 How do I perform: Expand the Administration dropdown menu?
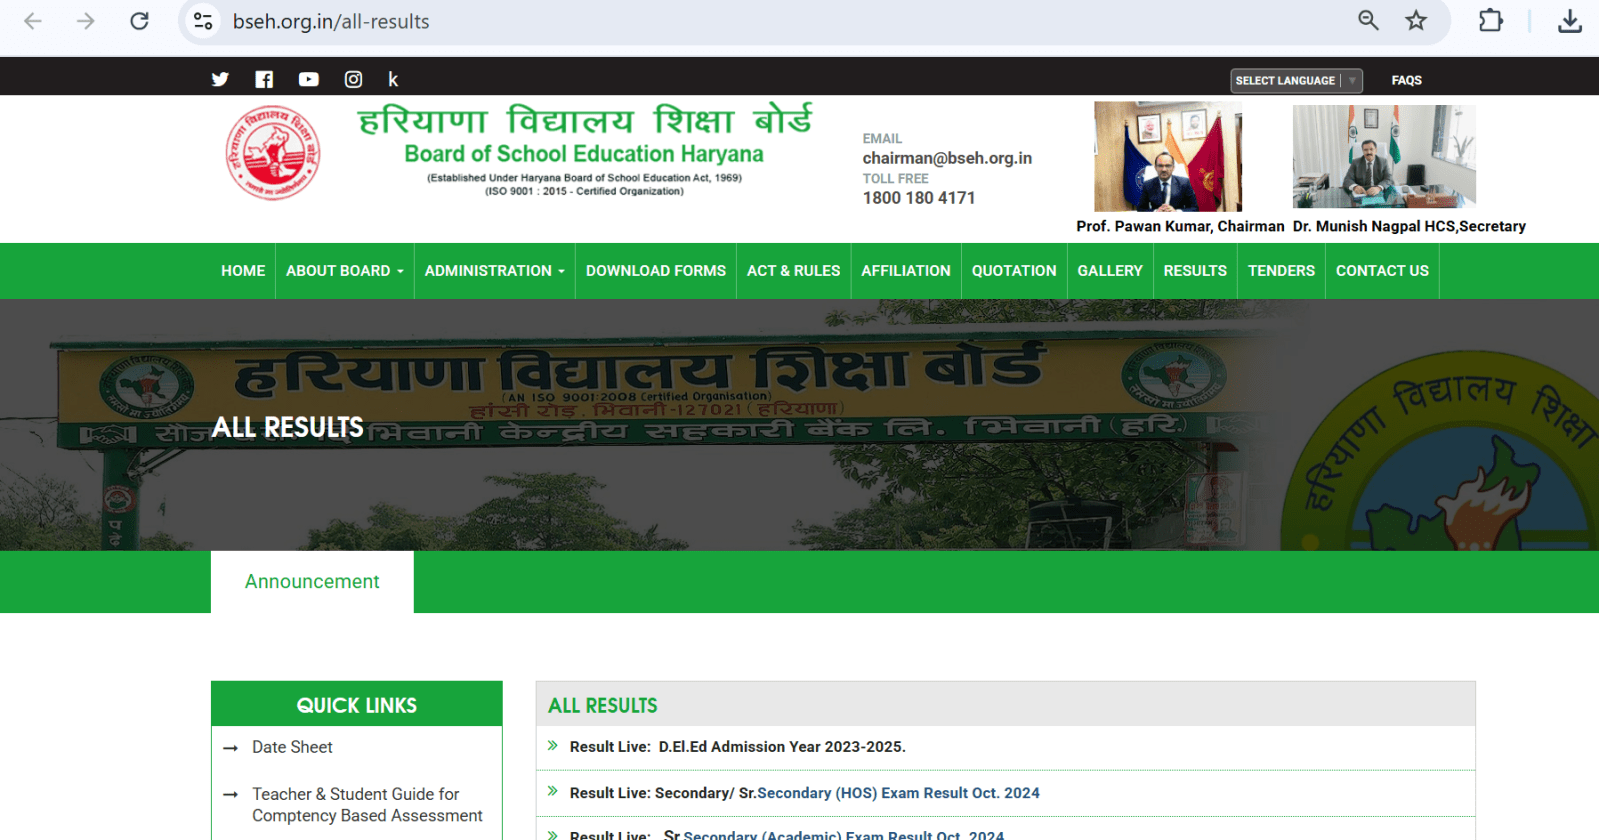pos(494,271)
